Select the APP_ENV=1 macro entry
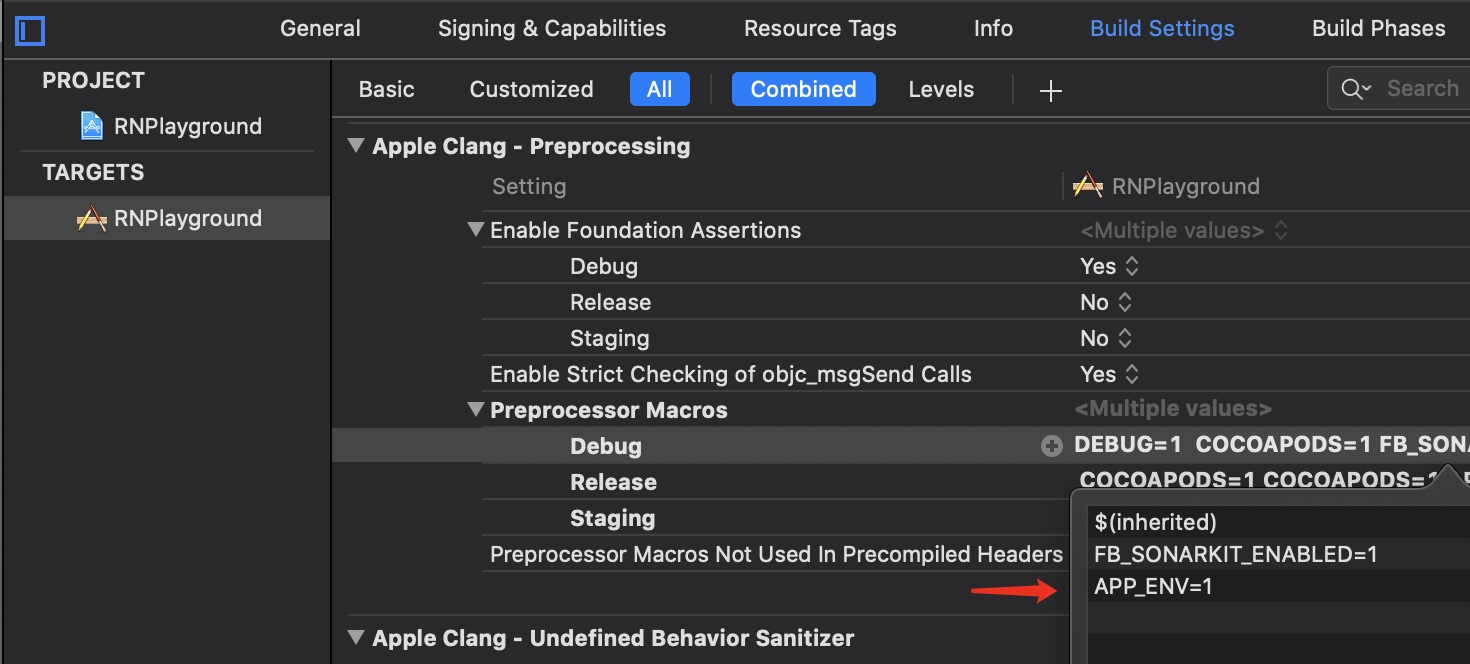 click(x=1153, y=587)
